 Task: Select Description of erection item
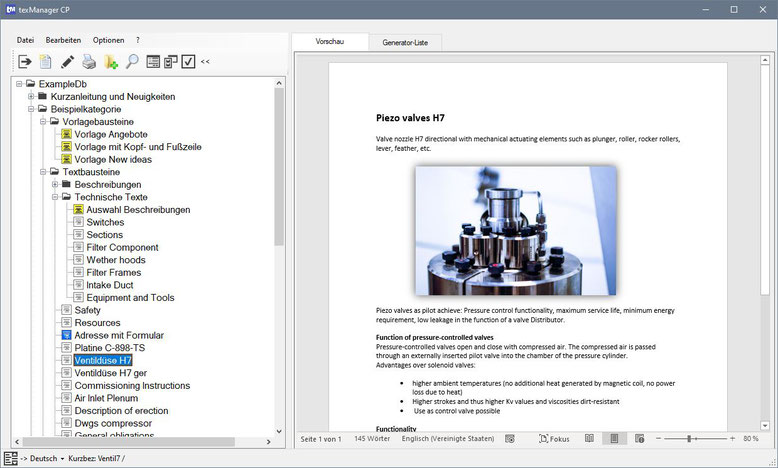click(x=121, y=410)
